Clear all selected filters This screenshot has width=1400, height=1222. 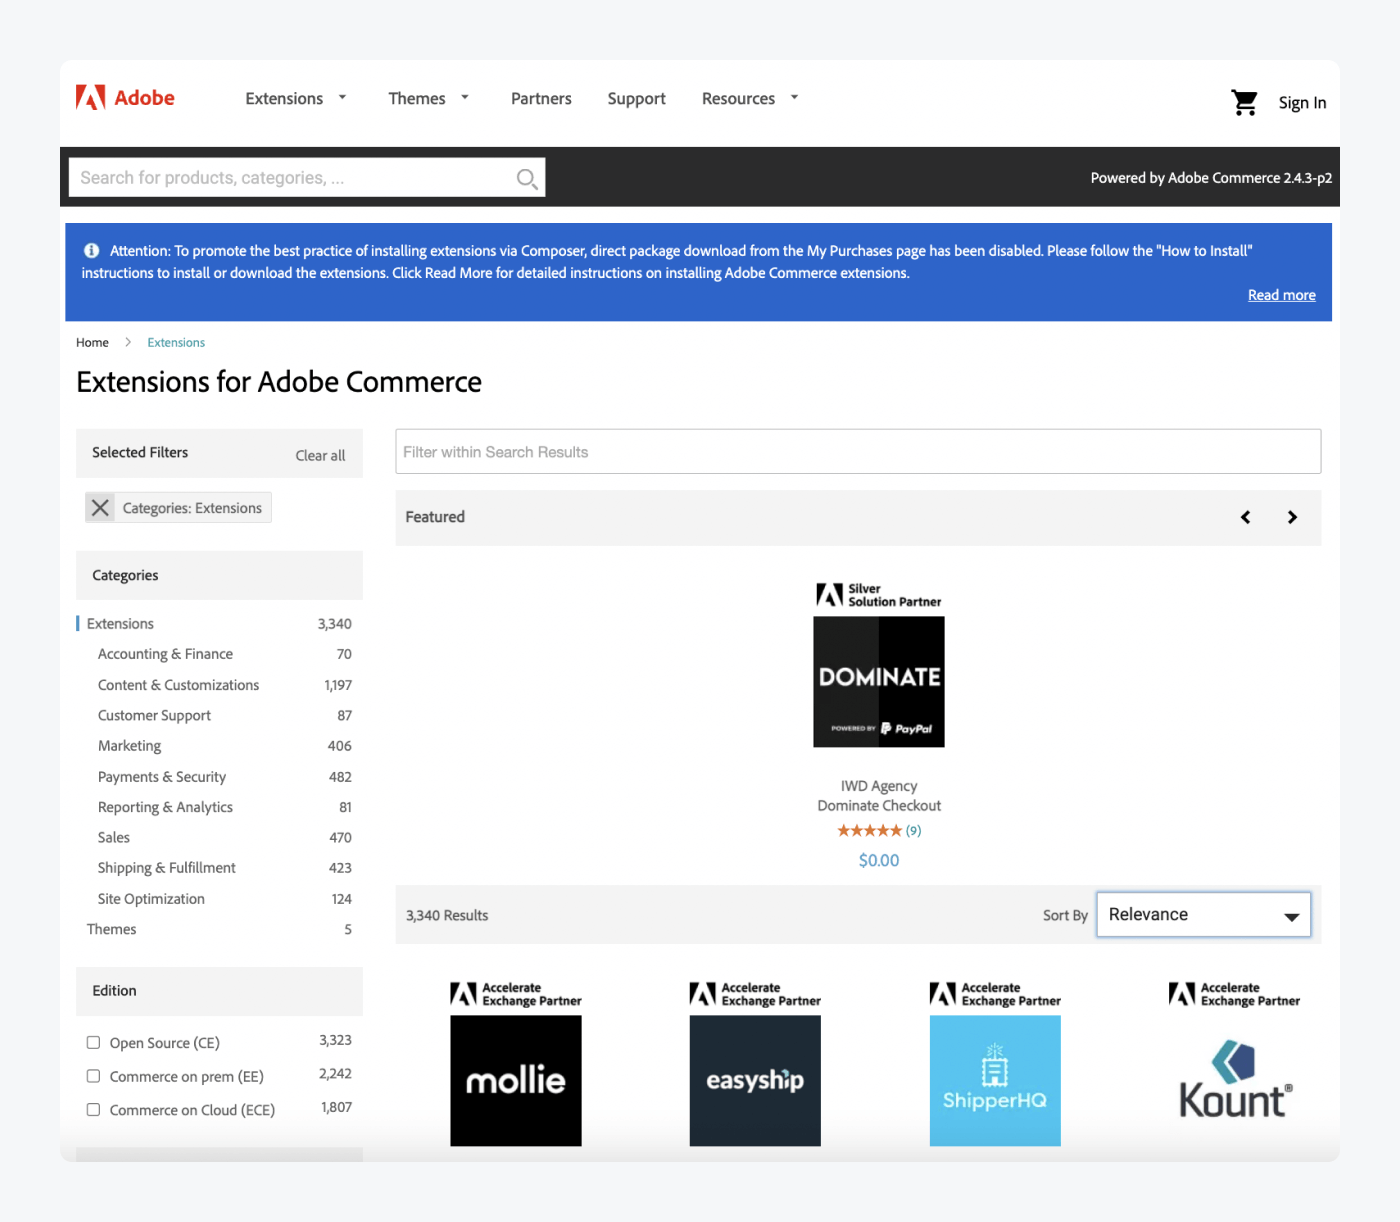319,455
